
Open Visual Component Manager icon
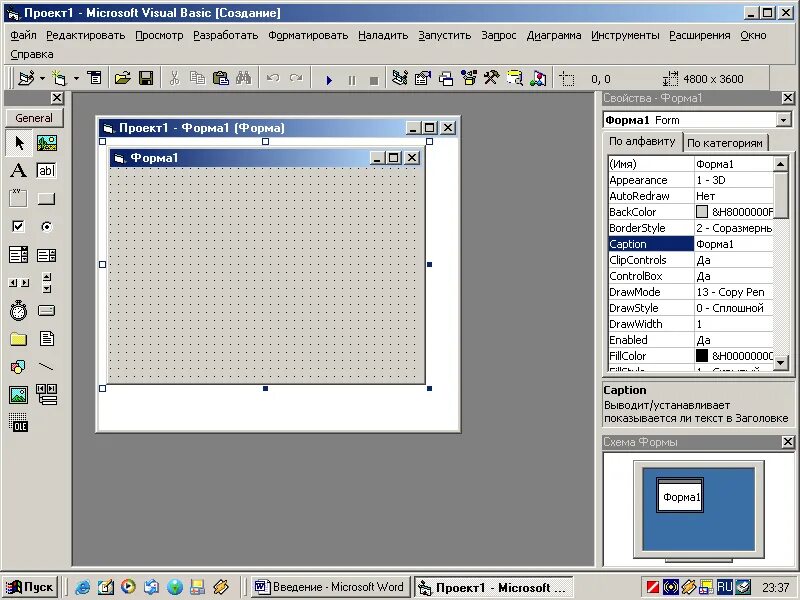click(x=538, y=79)
